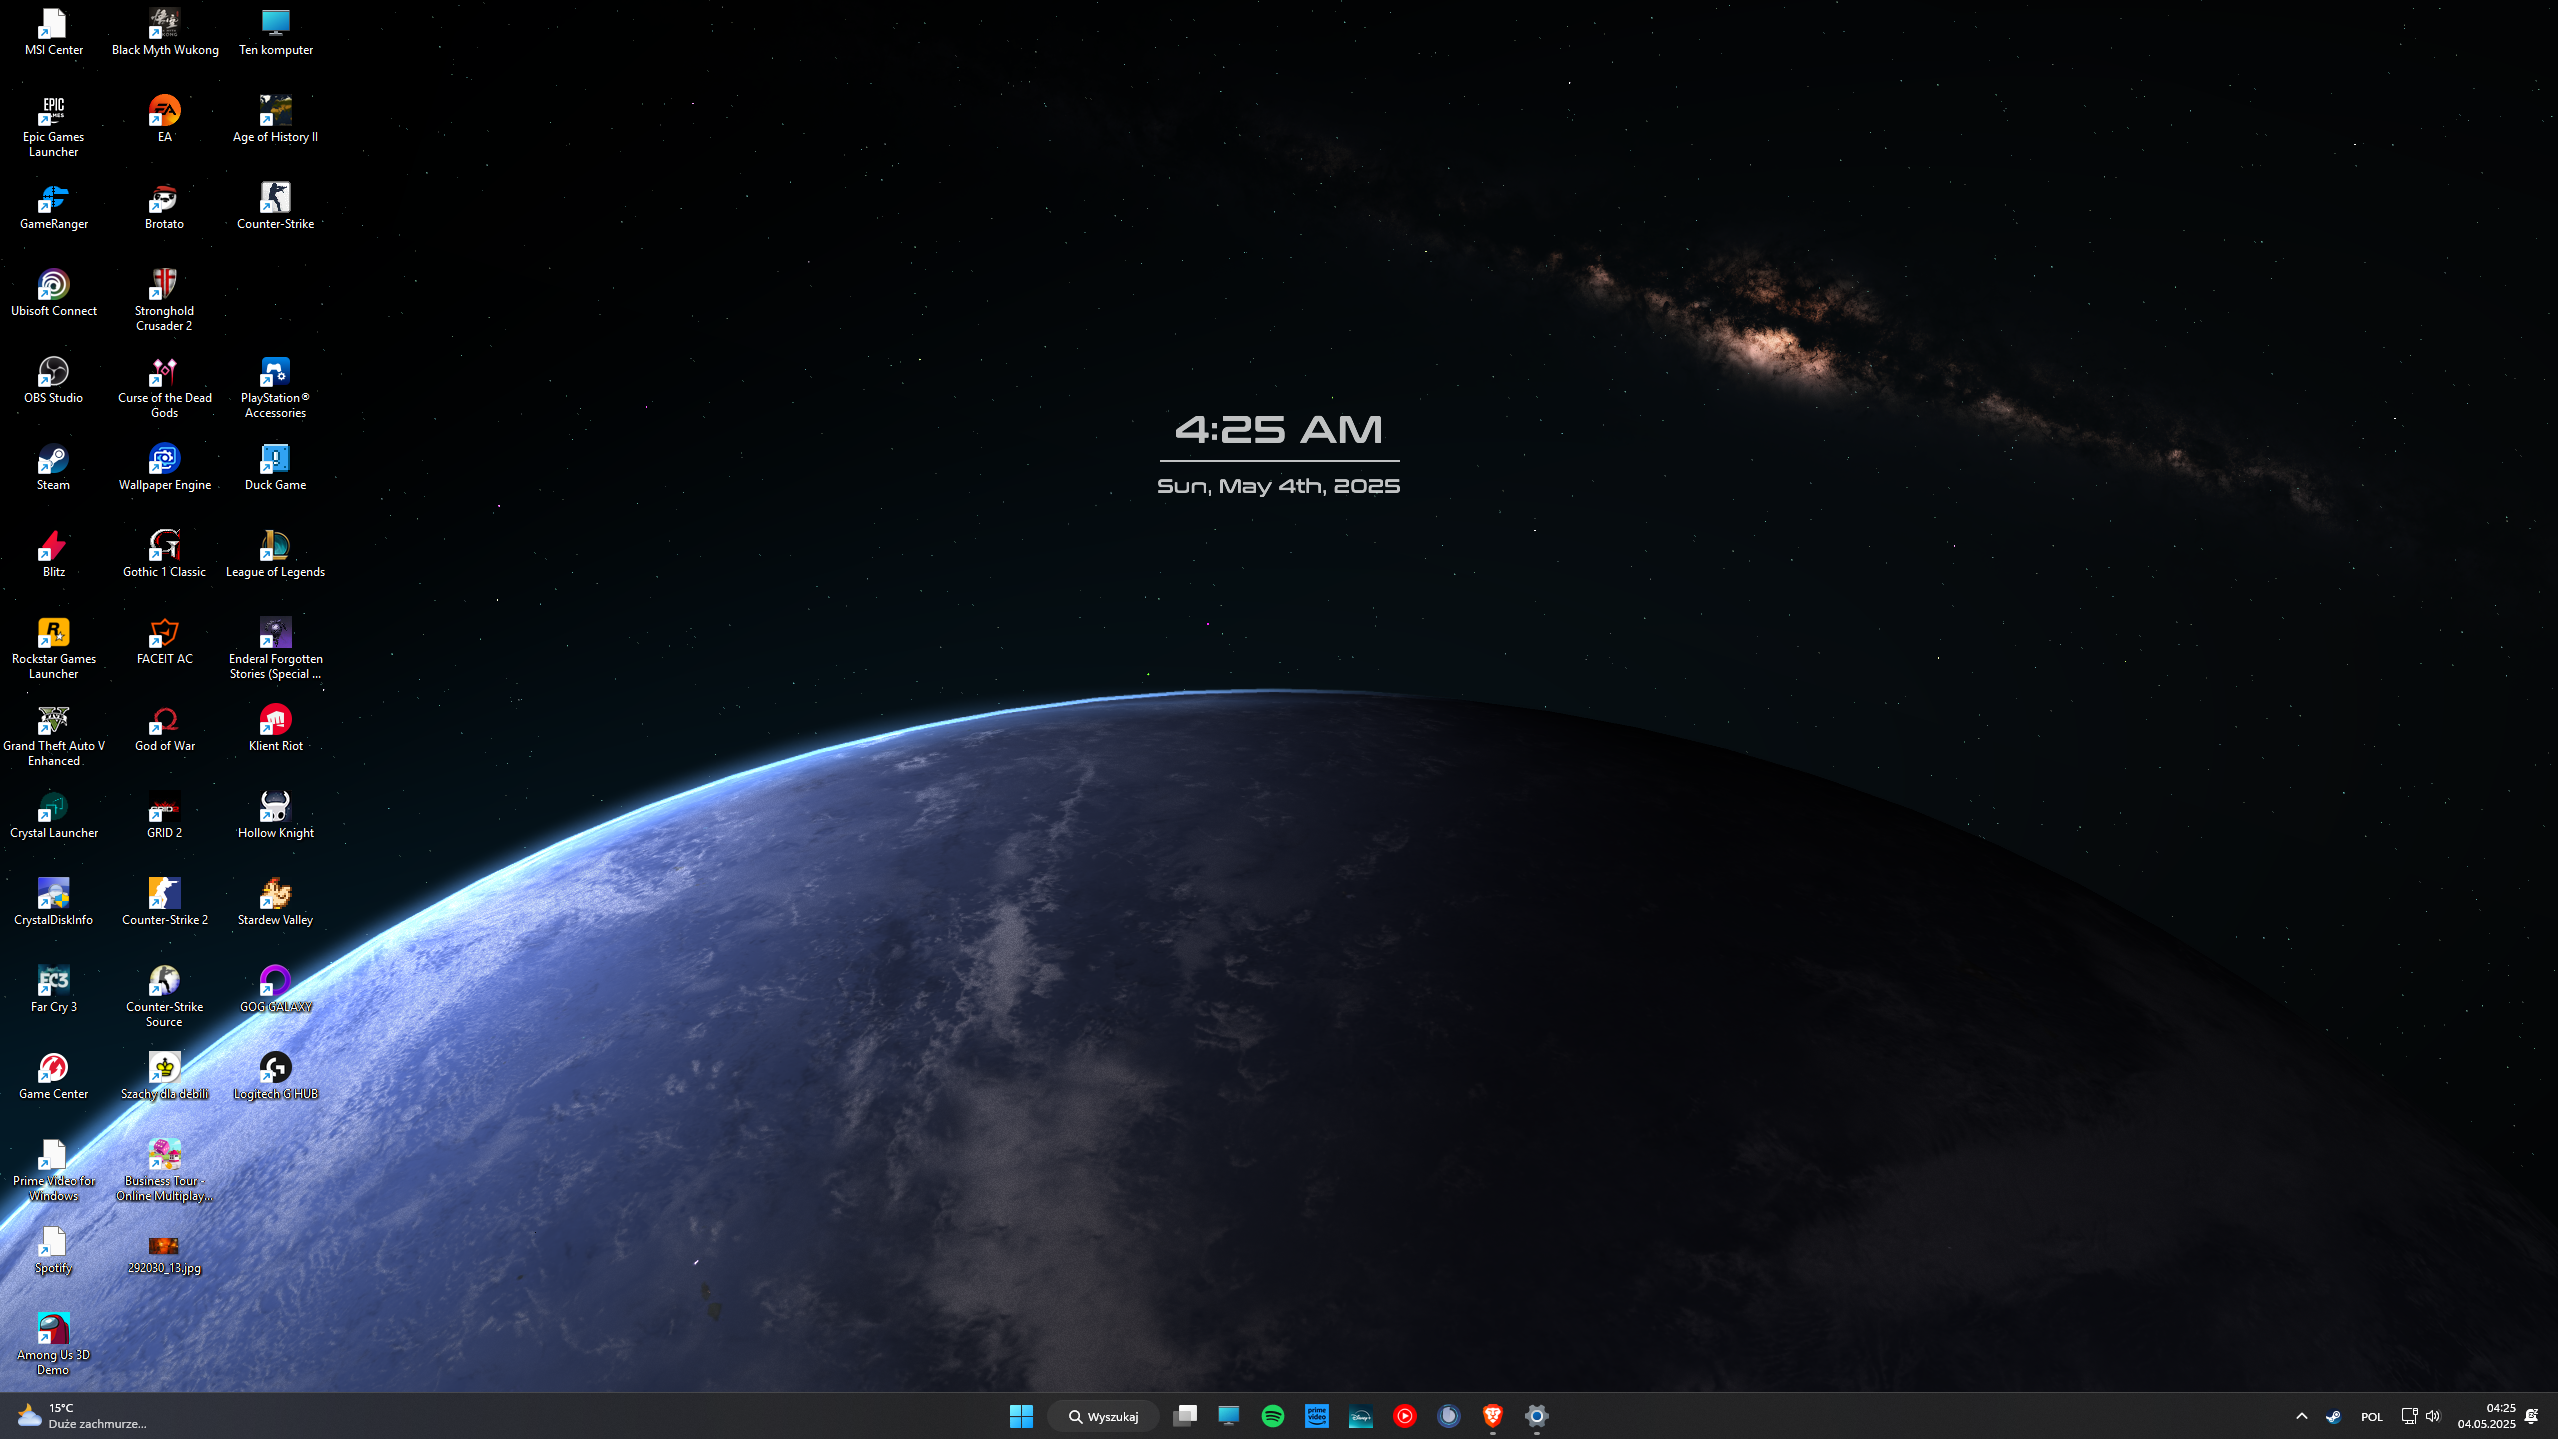Select the Duck Game shortcut

[x=275, y=467]
